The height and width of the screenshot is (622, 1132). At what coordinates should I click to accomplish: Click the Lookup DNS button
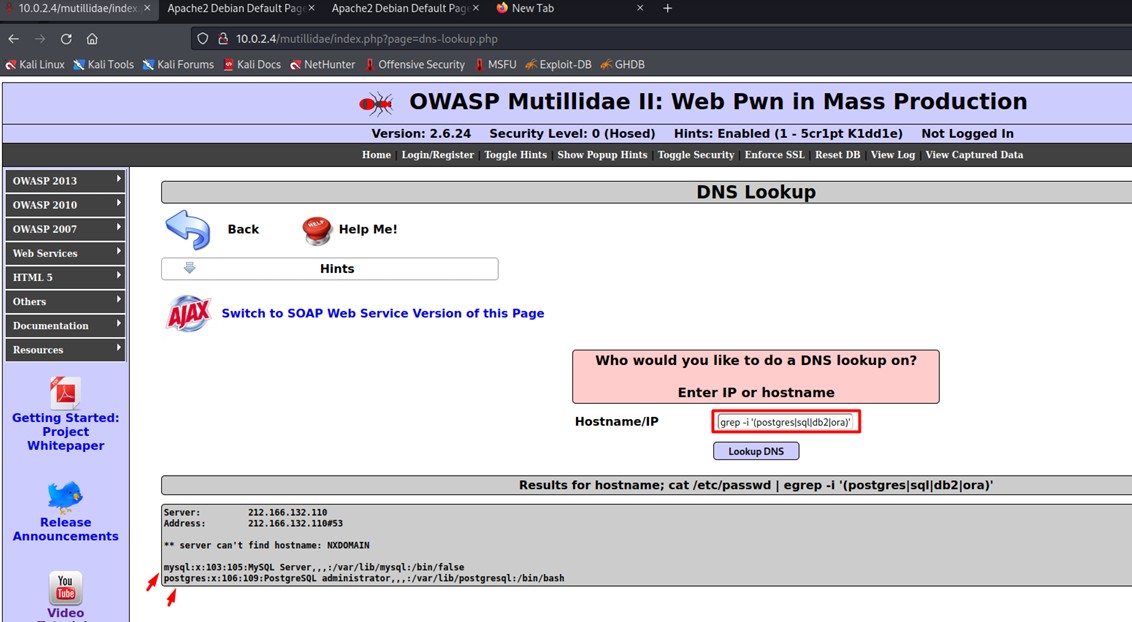coord(756,451)
